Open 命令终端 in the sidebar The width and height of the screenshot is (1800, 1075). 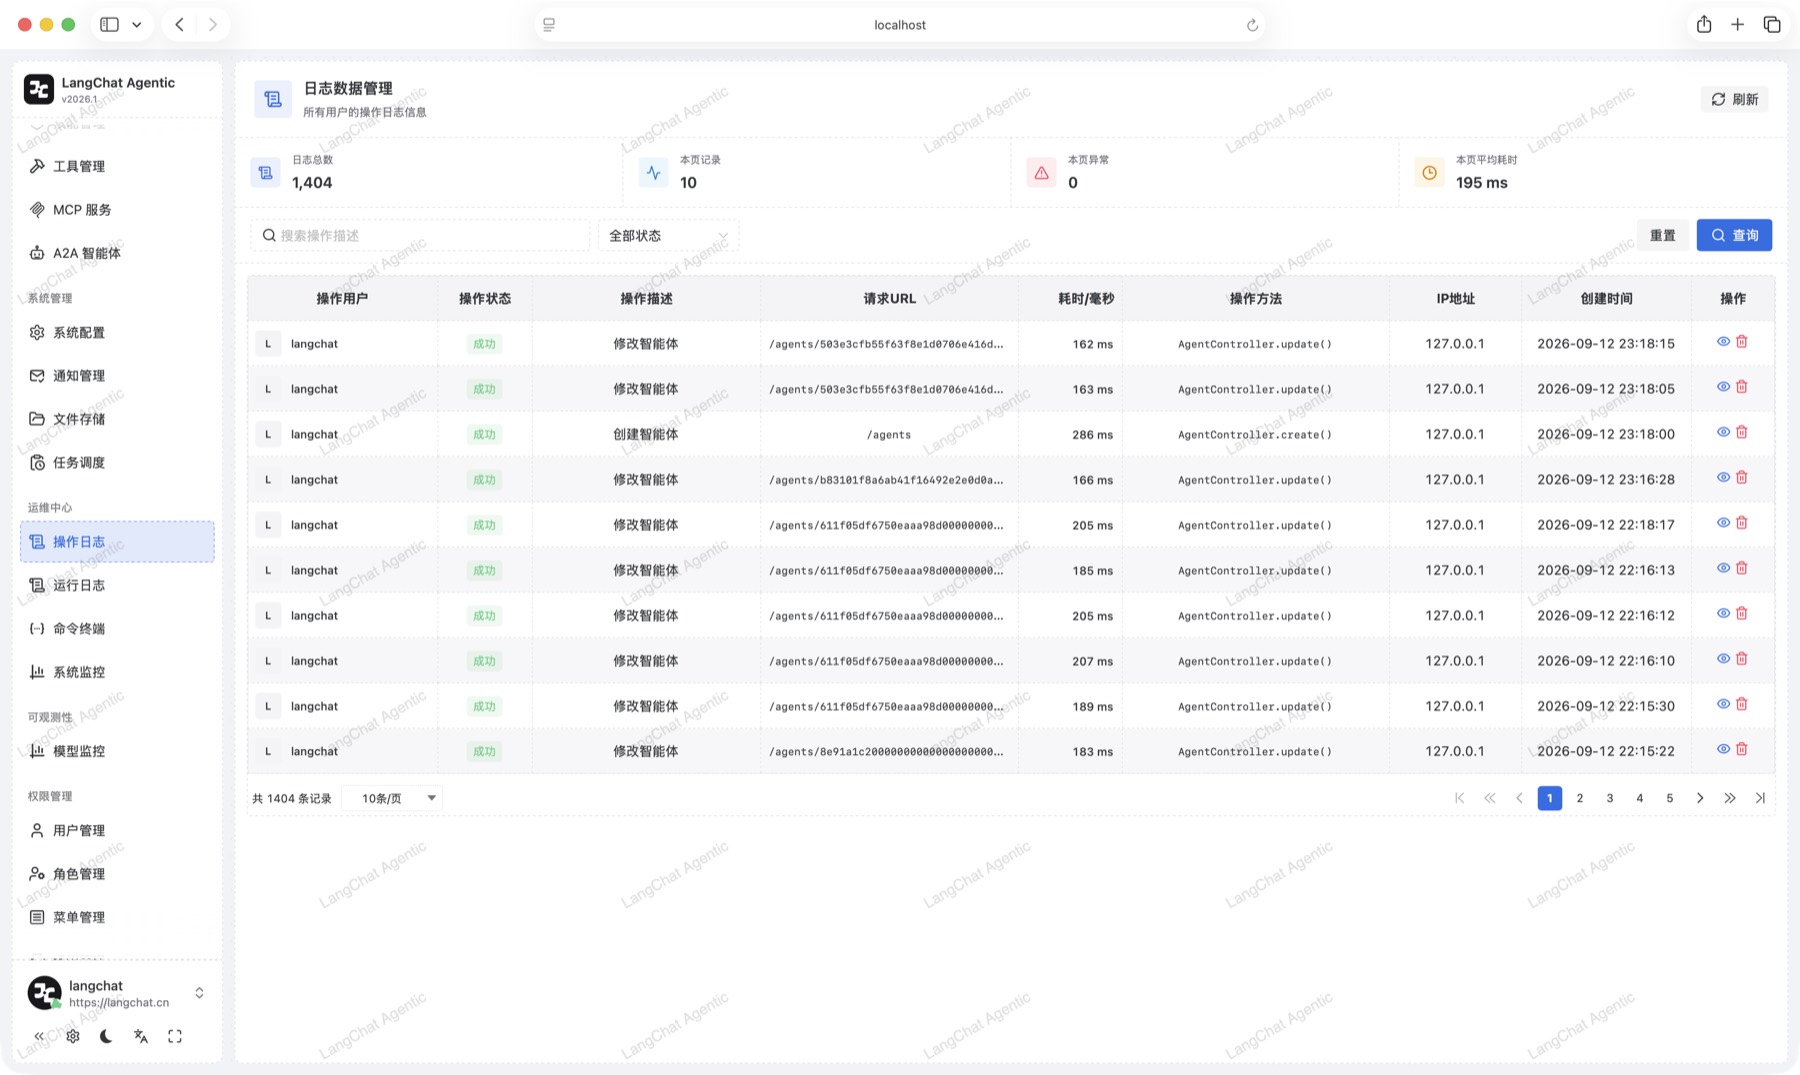(x=117, y=628)
